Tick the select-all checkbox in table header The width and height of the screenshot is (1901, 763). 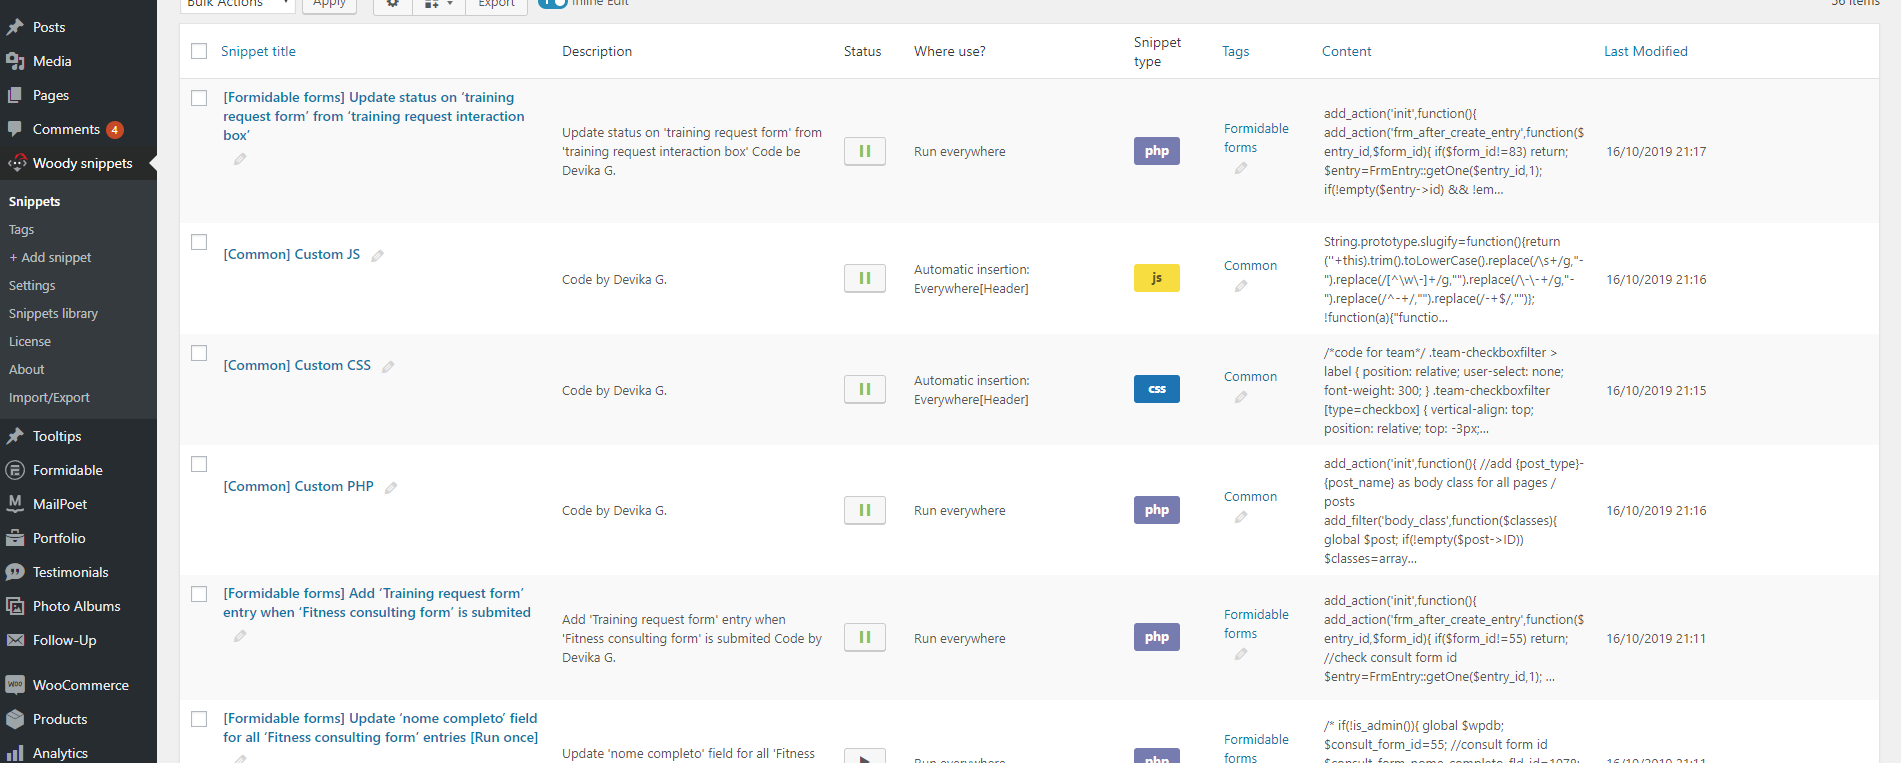199,51
